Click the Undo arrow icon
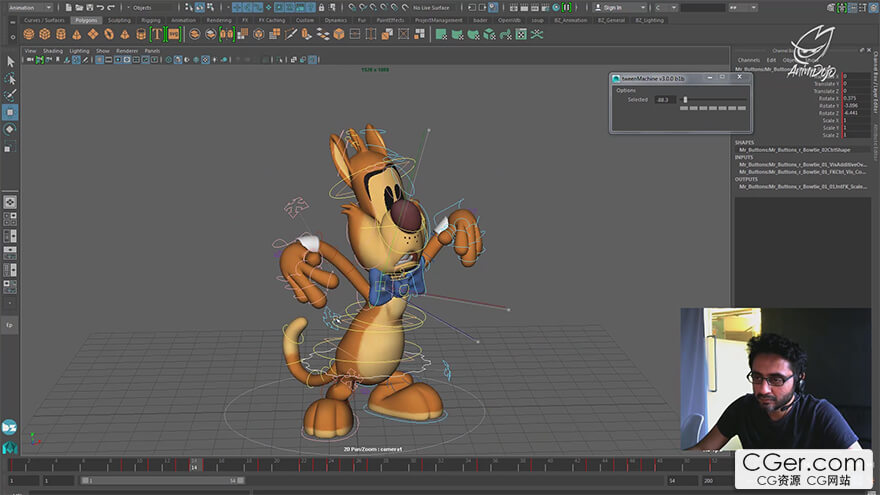 [99, 7]
